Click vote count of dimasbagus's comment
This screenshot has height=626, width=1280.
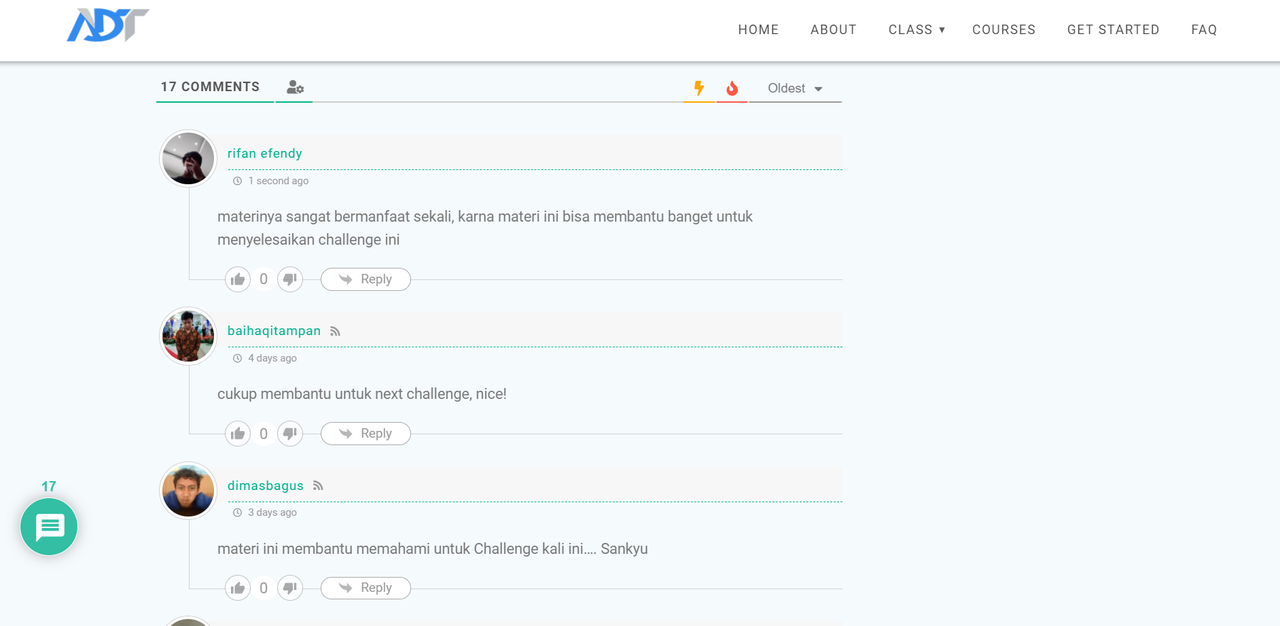(x=264, y=588)
